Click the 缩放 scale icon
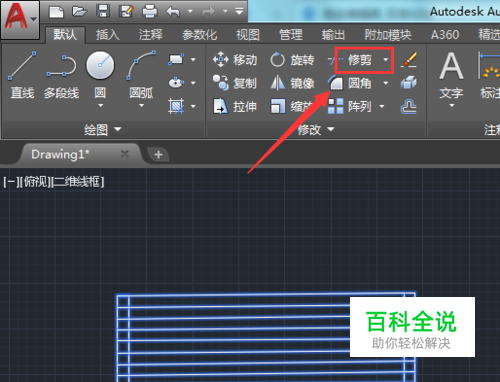 [x=278, y=107]
